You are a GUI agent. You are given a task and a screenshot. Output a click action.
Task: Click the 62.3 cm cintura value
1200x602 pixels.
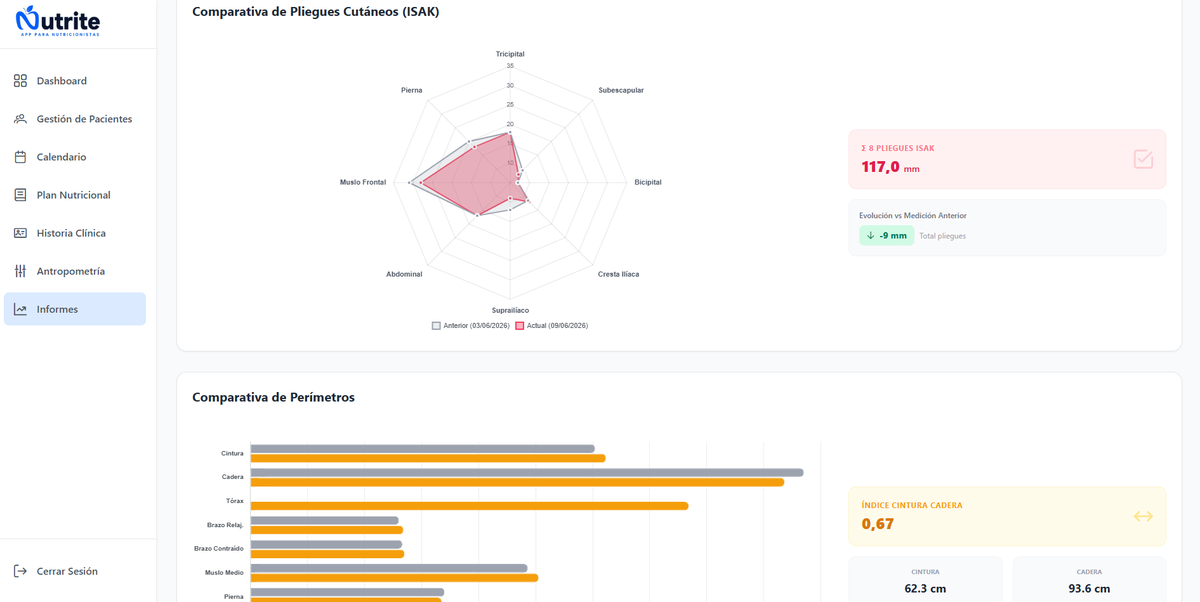point(925,588)
